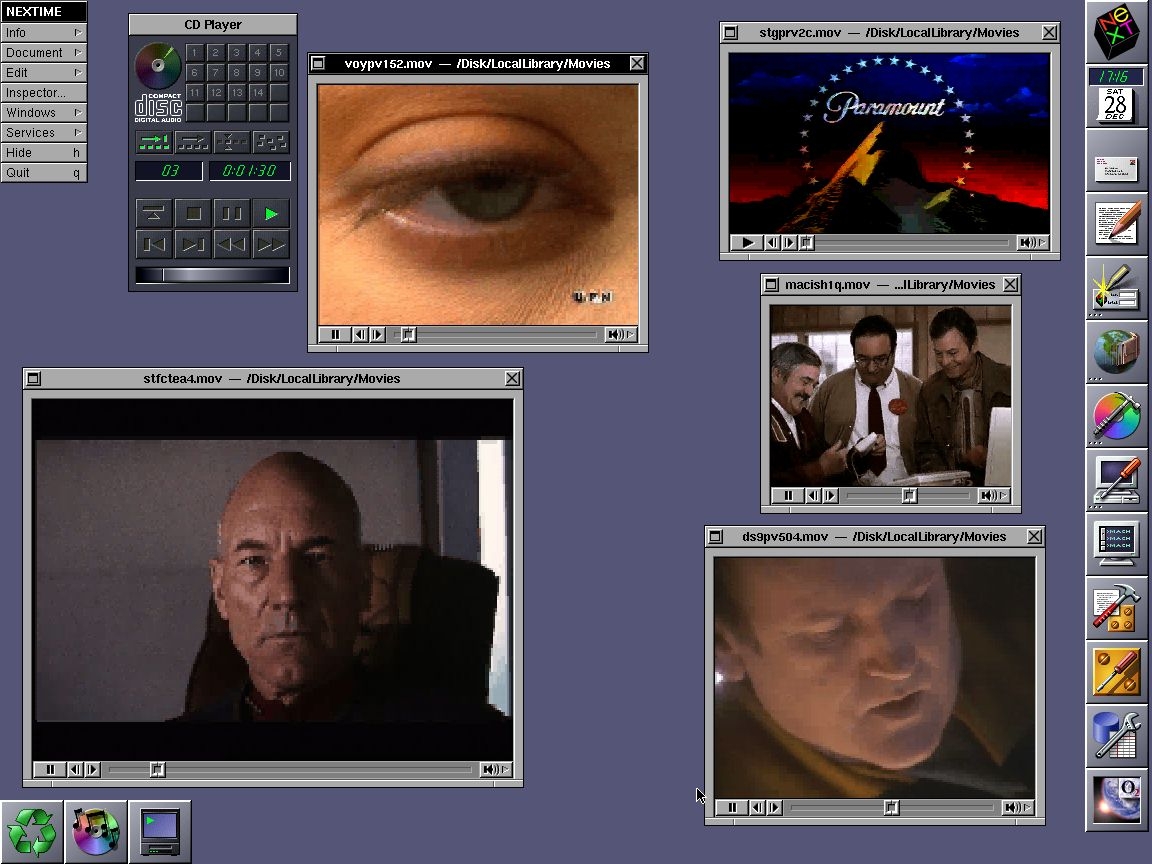This screenshot has width=1152, height=864.
Task: Pause the voypv152.mov movie
Action: coord(335,335)
